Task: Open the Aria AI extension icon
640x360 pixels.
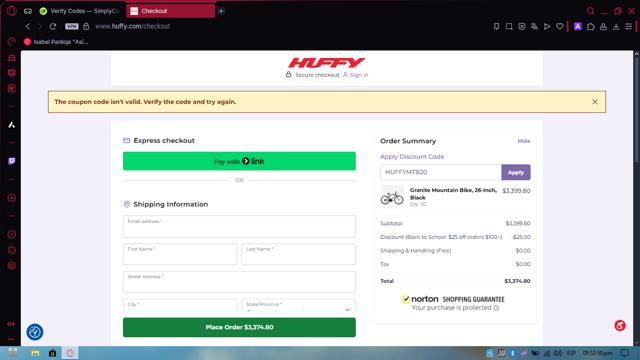Action: tap(578, 27)
